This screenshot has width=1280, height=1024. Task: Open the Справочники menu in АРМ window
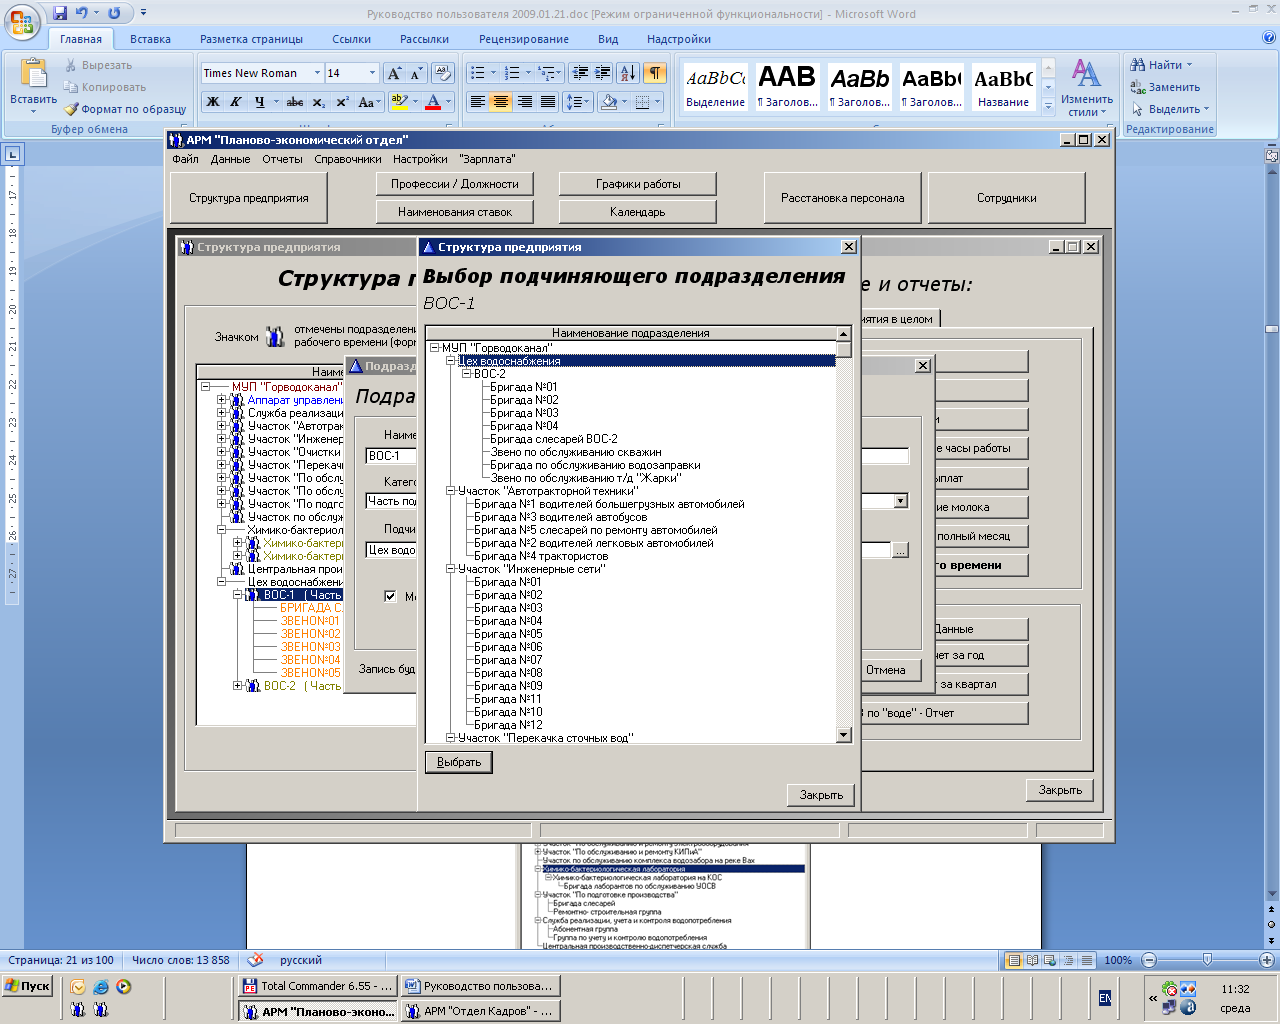[348, 159]
